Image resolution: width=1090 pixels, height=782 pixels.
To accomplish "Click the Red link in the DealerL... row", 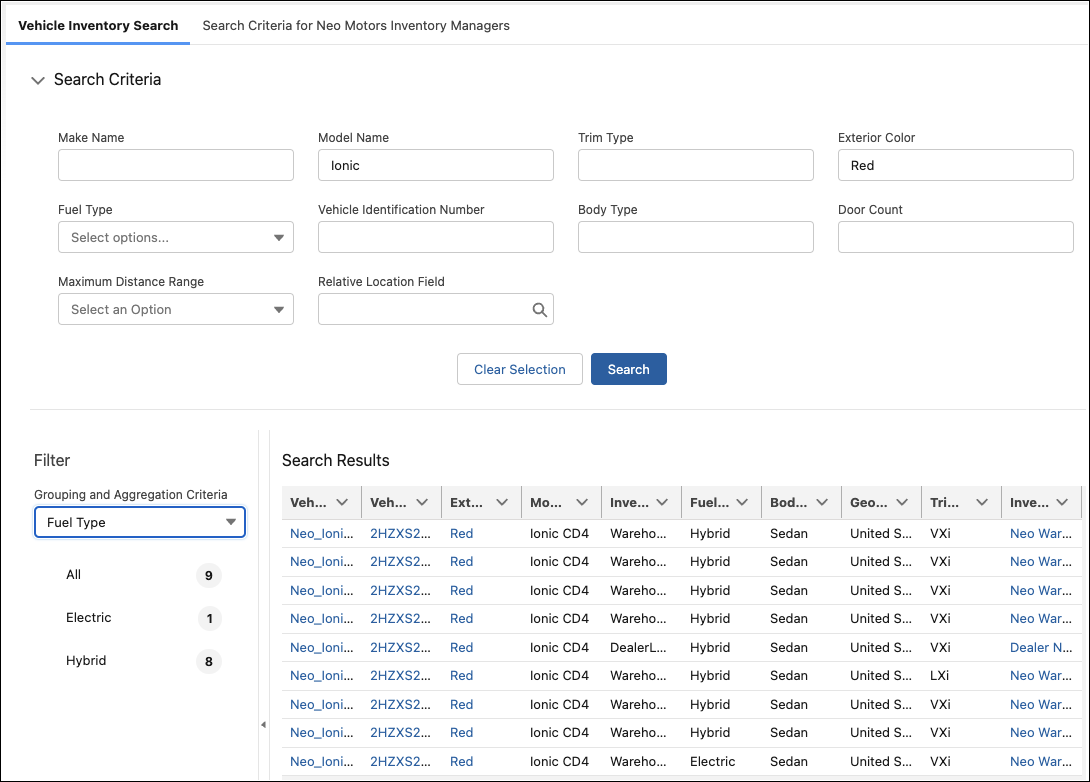I will 461,648.
